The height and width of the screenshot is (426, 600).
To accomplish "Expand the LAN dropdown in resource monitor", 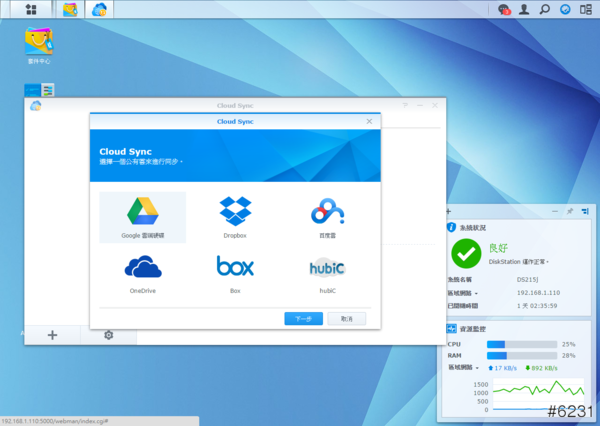I will pos(464,368).
